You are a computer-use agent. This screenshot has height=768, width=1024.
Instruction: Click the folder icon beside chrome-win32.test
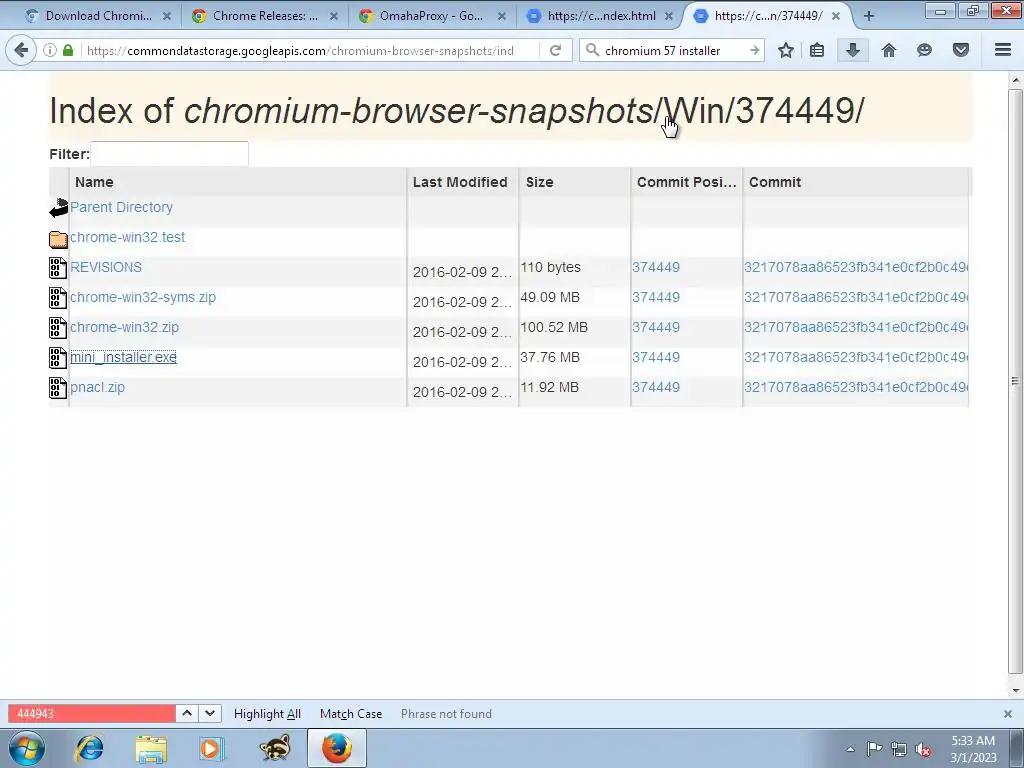[x=58, y=239]
